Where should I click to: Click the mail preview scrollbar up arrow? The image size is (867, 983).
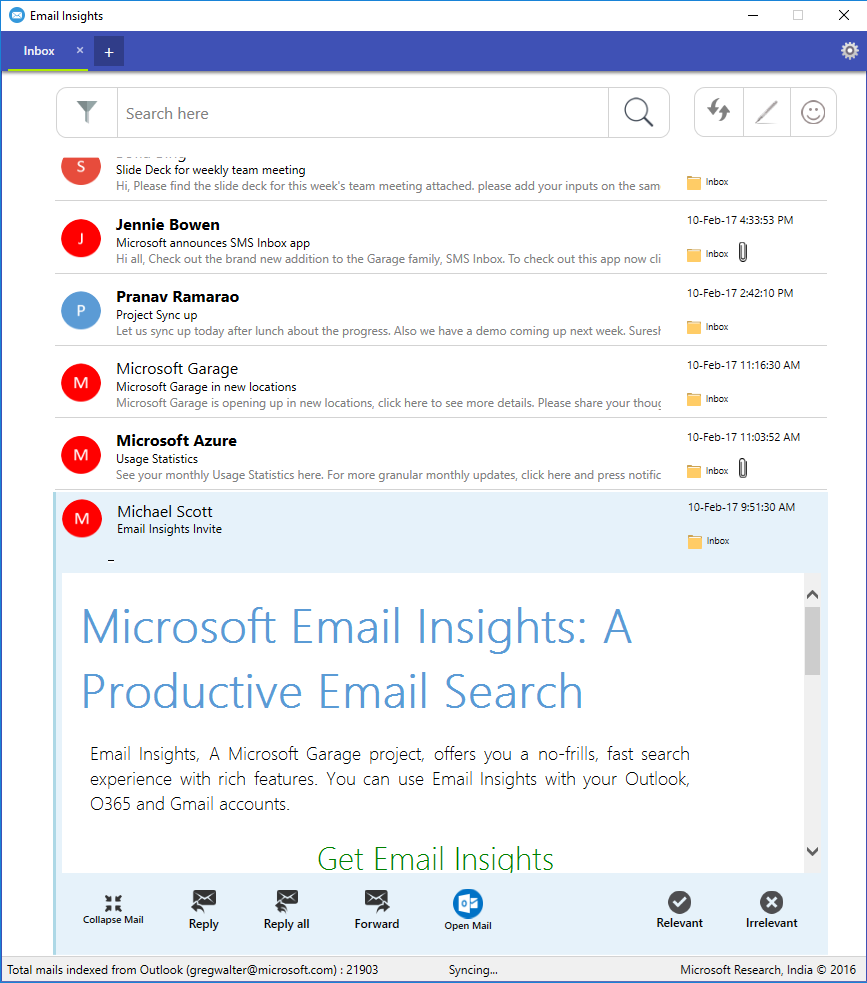(812, 594)
